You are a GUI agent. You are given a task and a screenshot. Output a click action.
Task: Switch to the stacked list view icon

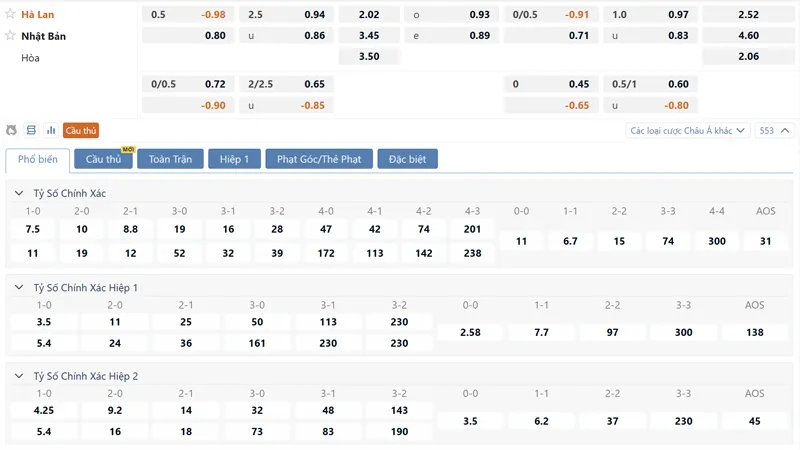pos(31,131)
